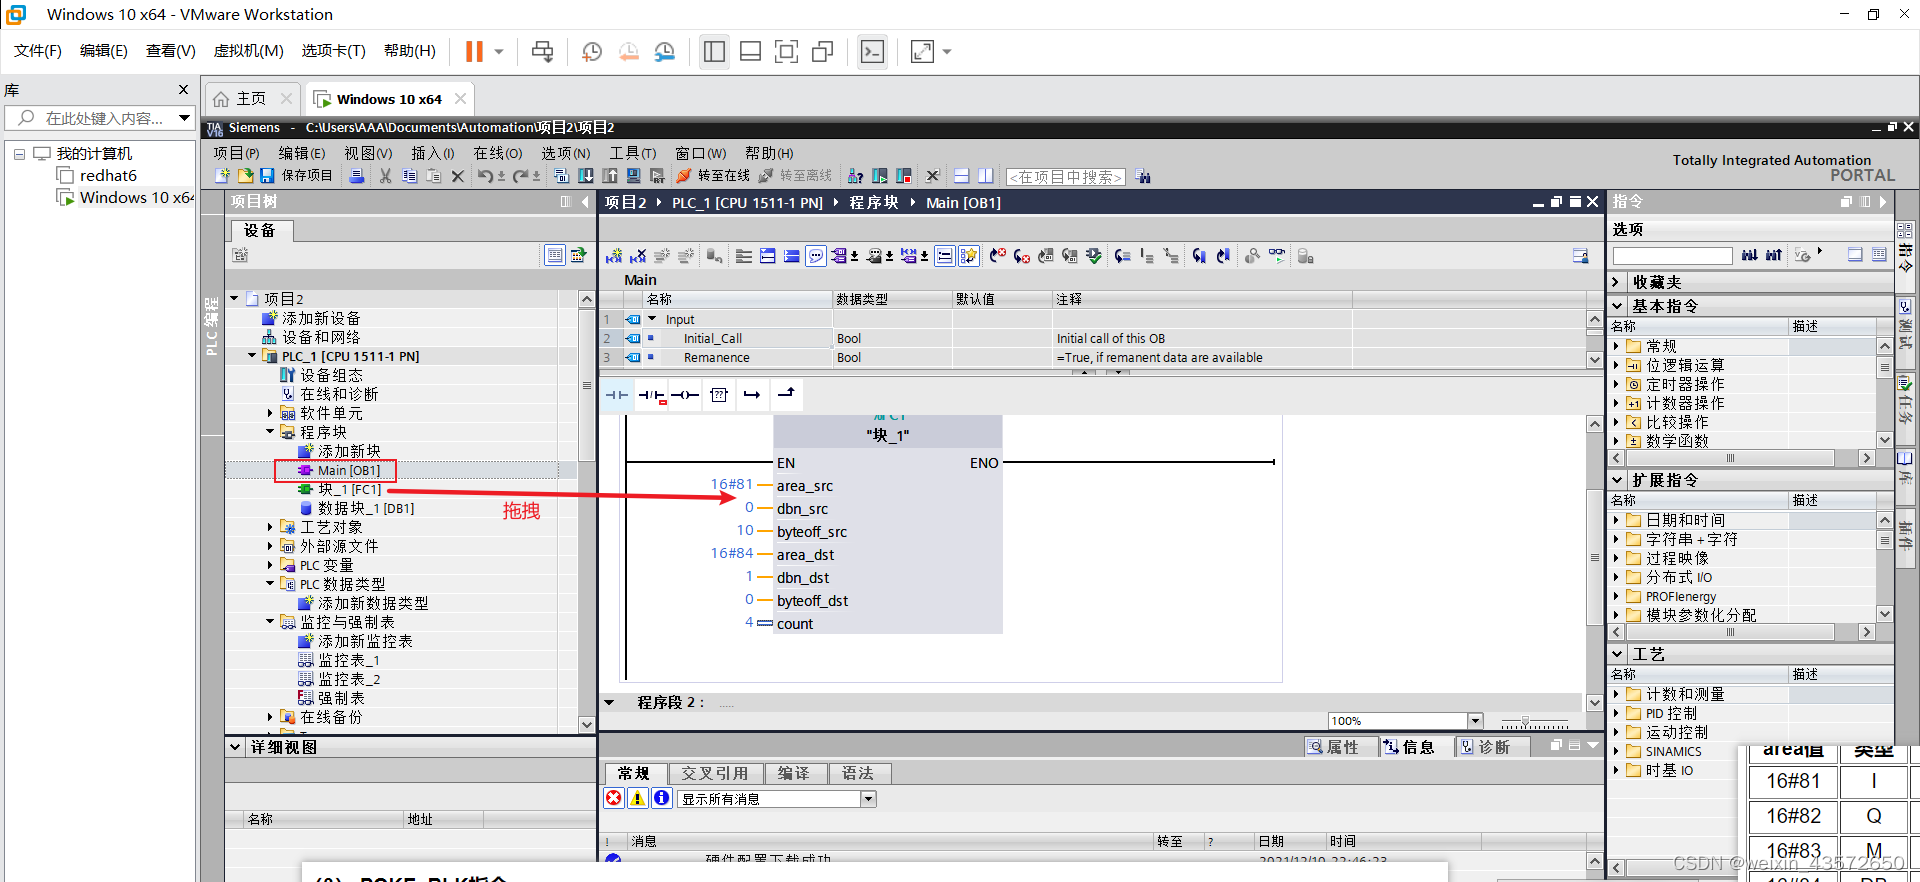The image size is (1920, 882).
Task: Cut the selection with the scissors icon
Action: click(x=386, y=176)
